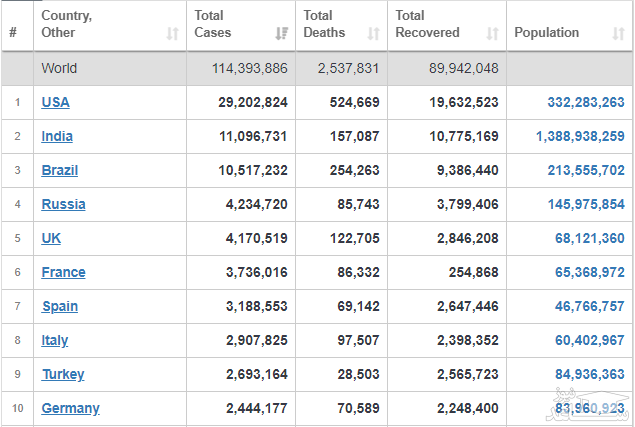Image resolution: width=635 pixels, height=427 pixels.
Task: Click sort icon in Total Deaths header
Action: tap(373, 33)
